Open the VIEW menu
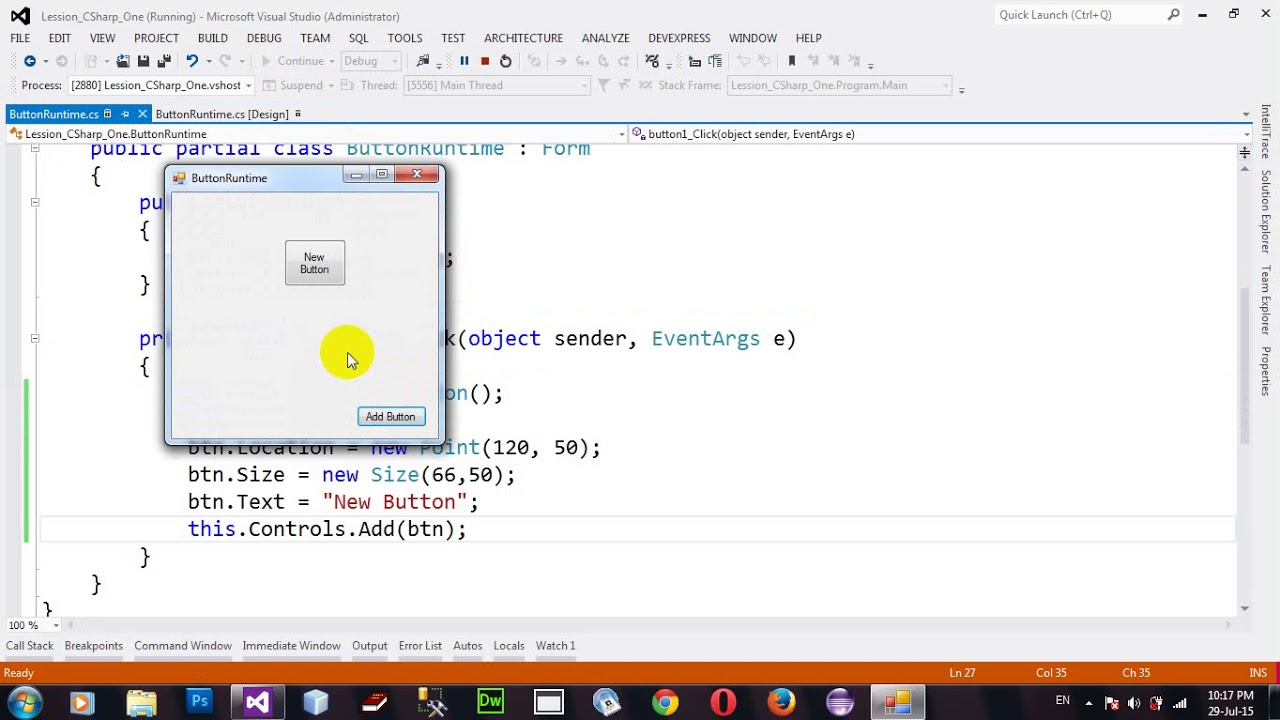1280x720 pixels. [x=103, y=38]
